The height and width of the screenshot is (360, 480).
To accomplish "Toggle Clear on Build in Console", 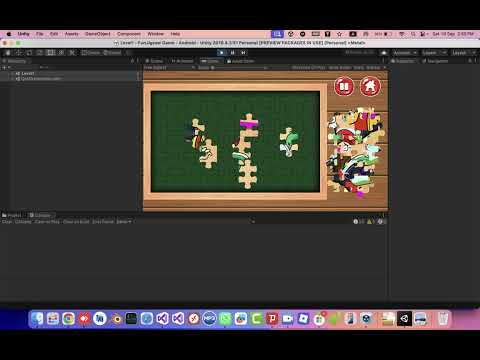I will pyautogui.click(x=76, y=222).
